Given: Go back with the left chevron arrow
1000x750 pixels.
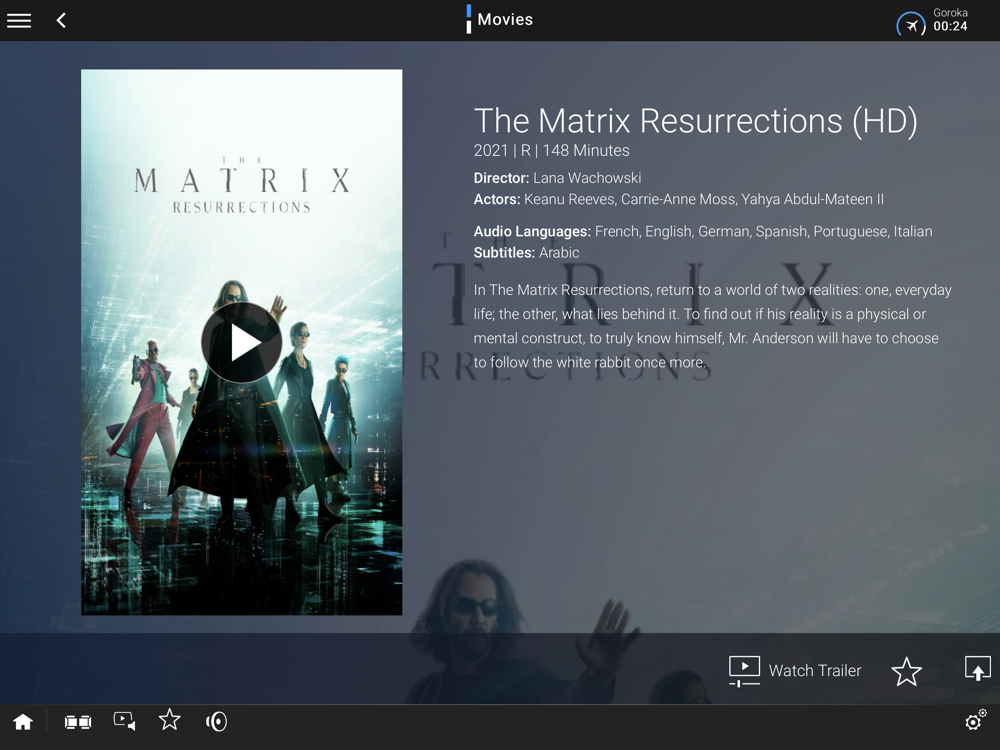Looking at the screenshot, I should [x=61, y=20].
